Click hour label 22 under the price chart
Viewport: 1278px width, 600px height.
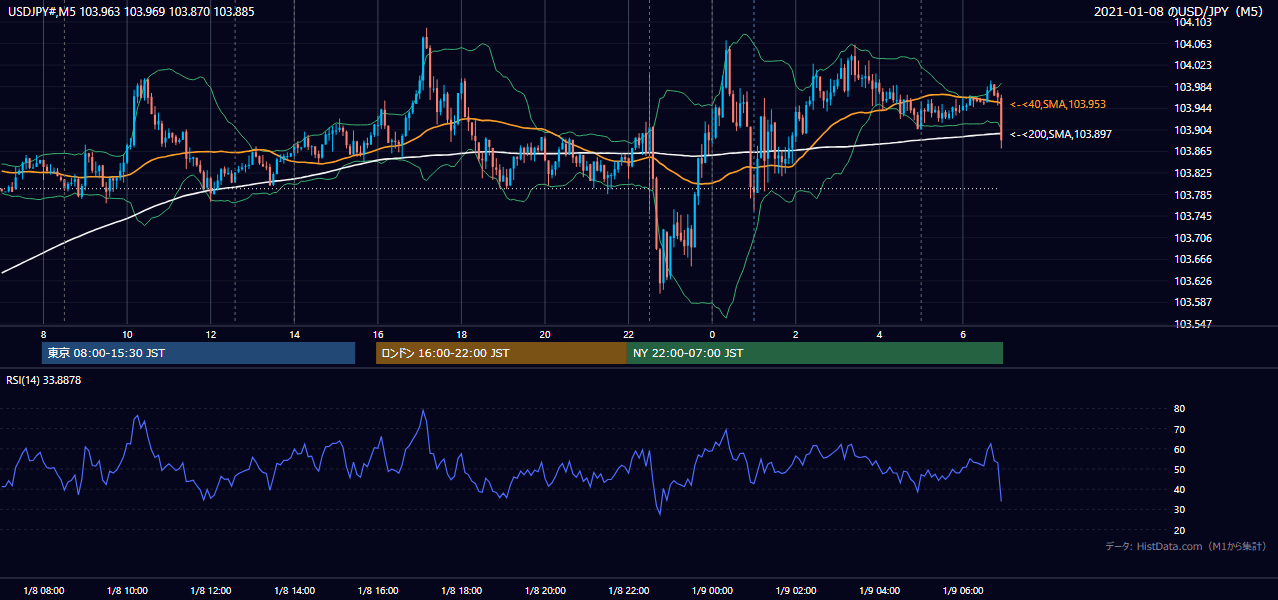628,334
